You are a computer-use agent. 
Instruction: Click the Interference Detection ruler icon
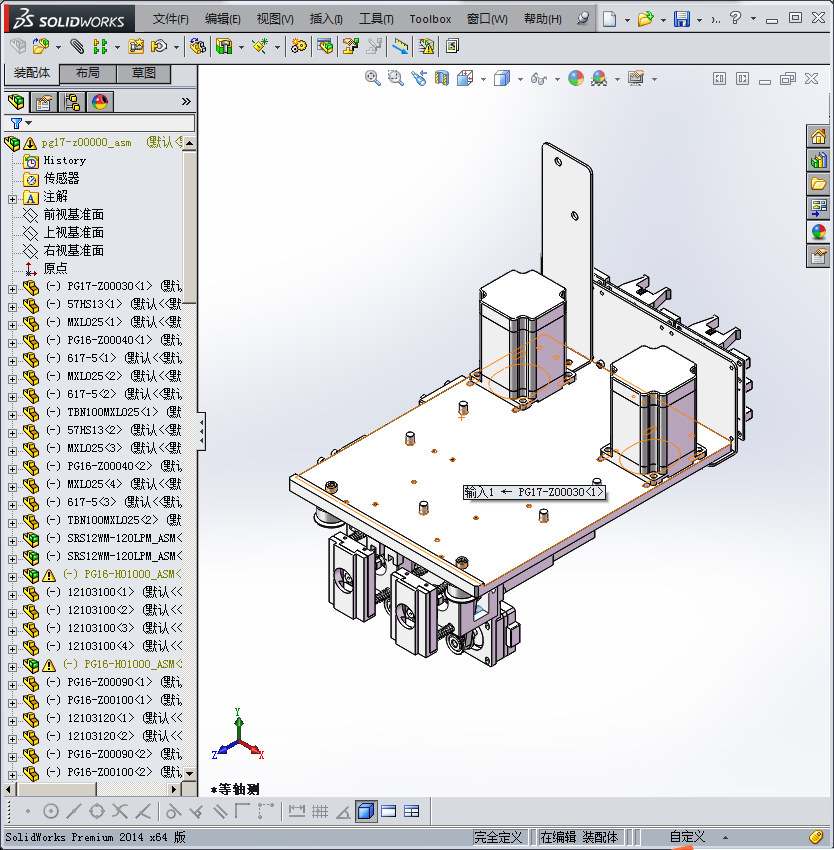401,47
